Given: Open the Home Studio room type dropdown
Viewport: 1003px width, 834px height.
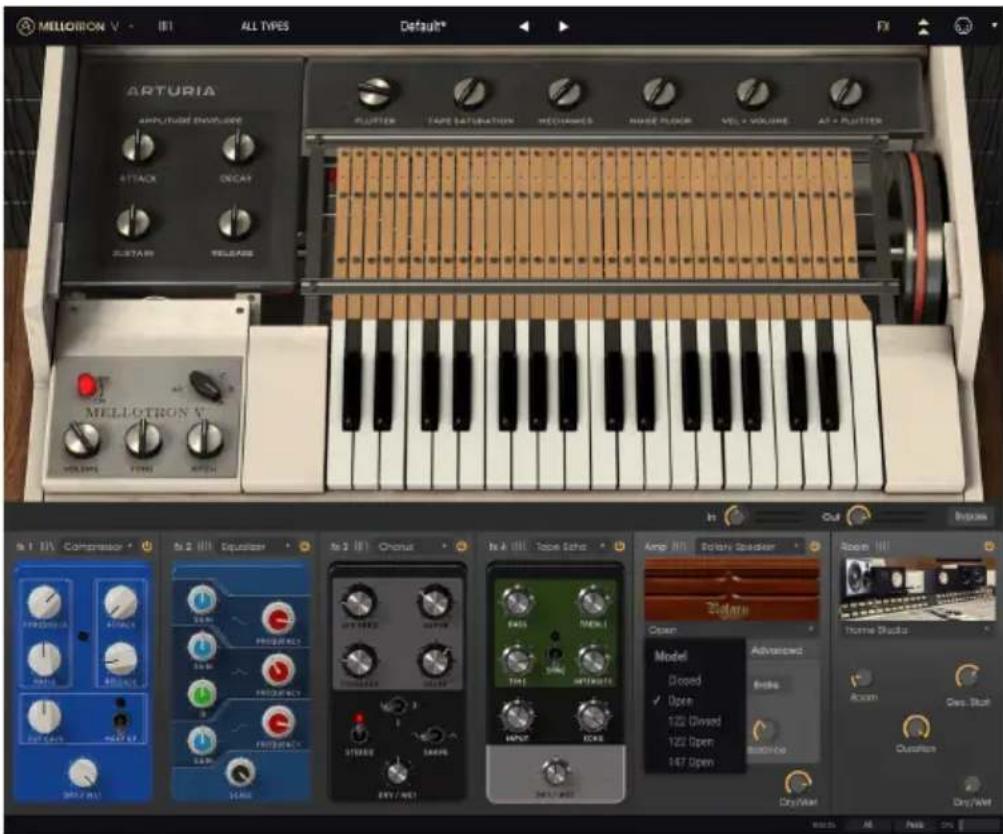Looking at the screenshot, I should click(917, 630).
